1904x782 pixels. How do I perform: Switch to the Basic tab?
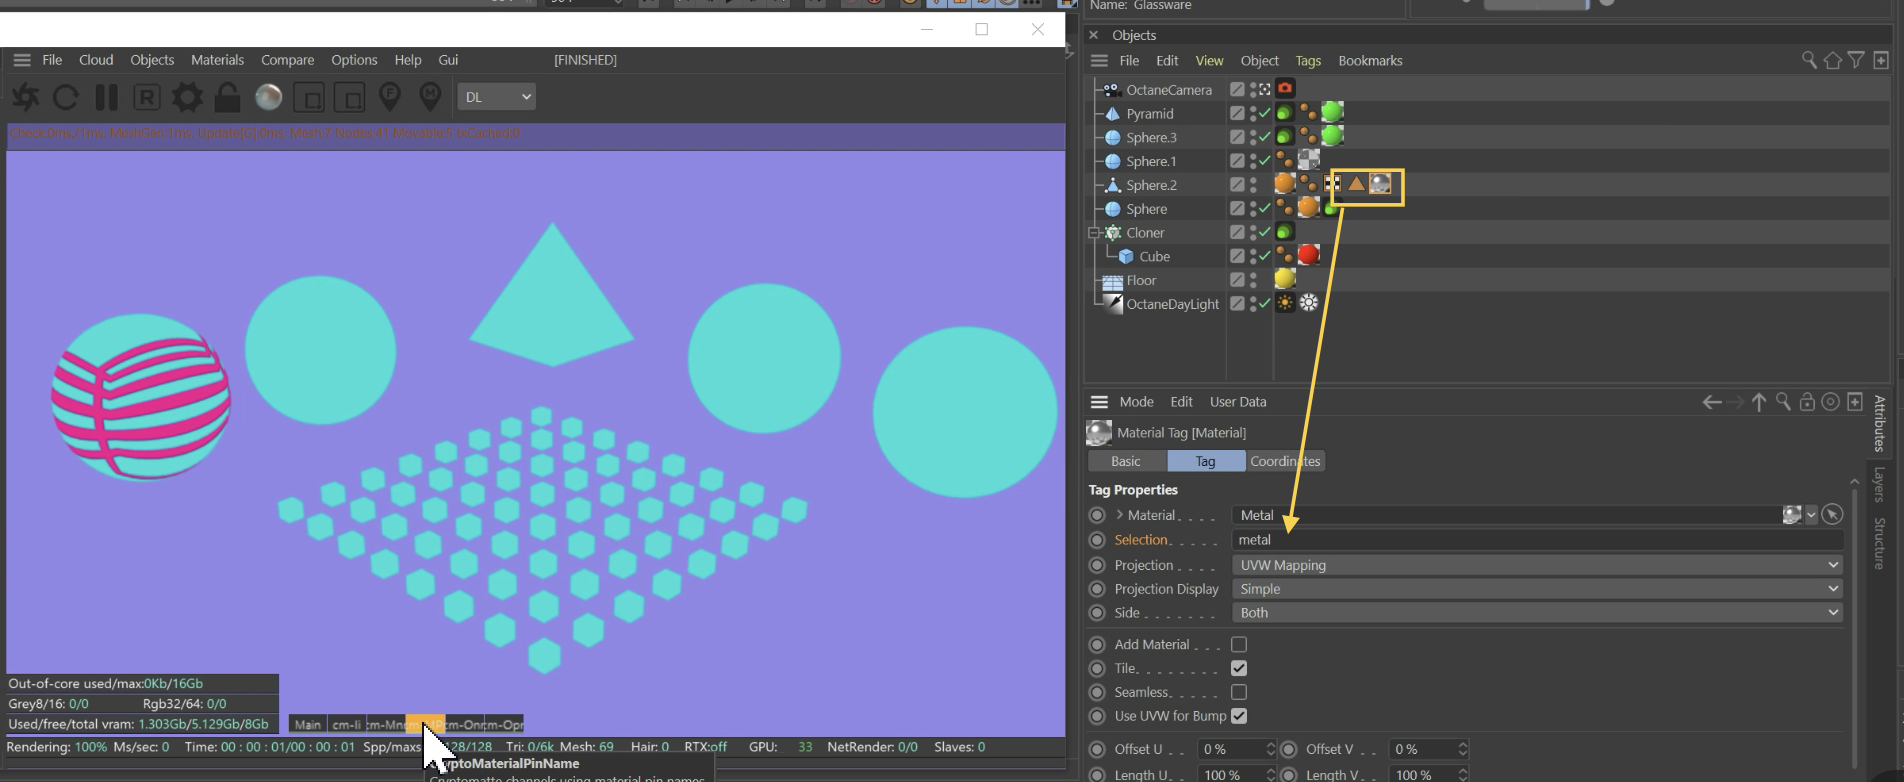(1126, 461)
